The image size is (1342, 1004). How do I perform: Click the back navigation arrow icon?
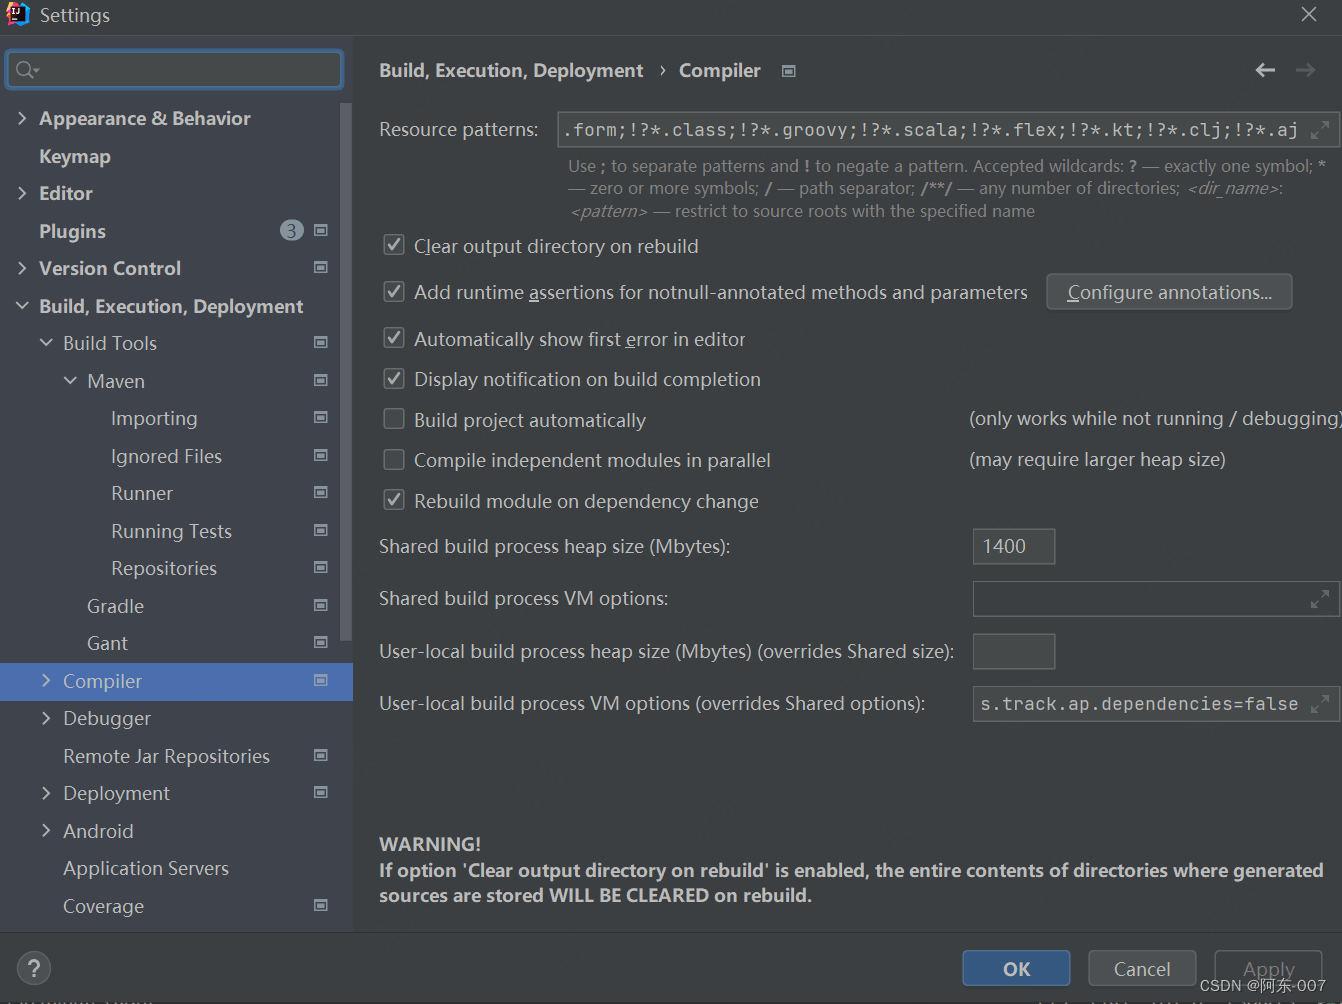(1265, 70)
